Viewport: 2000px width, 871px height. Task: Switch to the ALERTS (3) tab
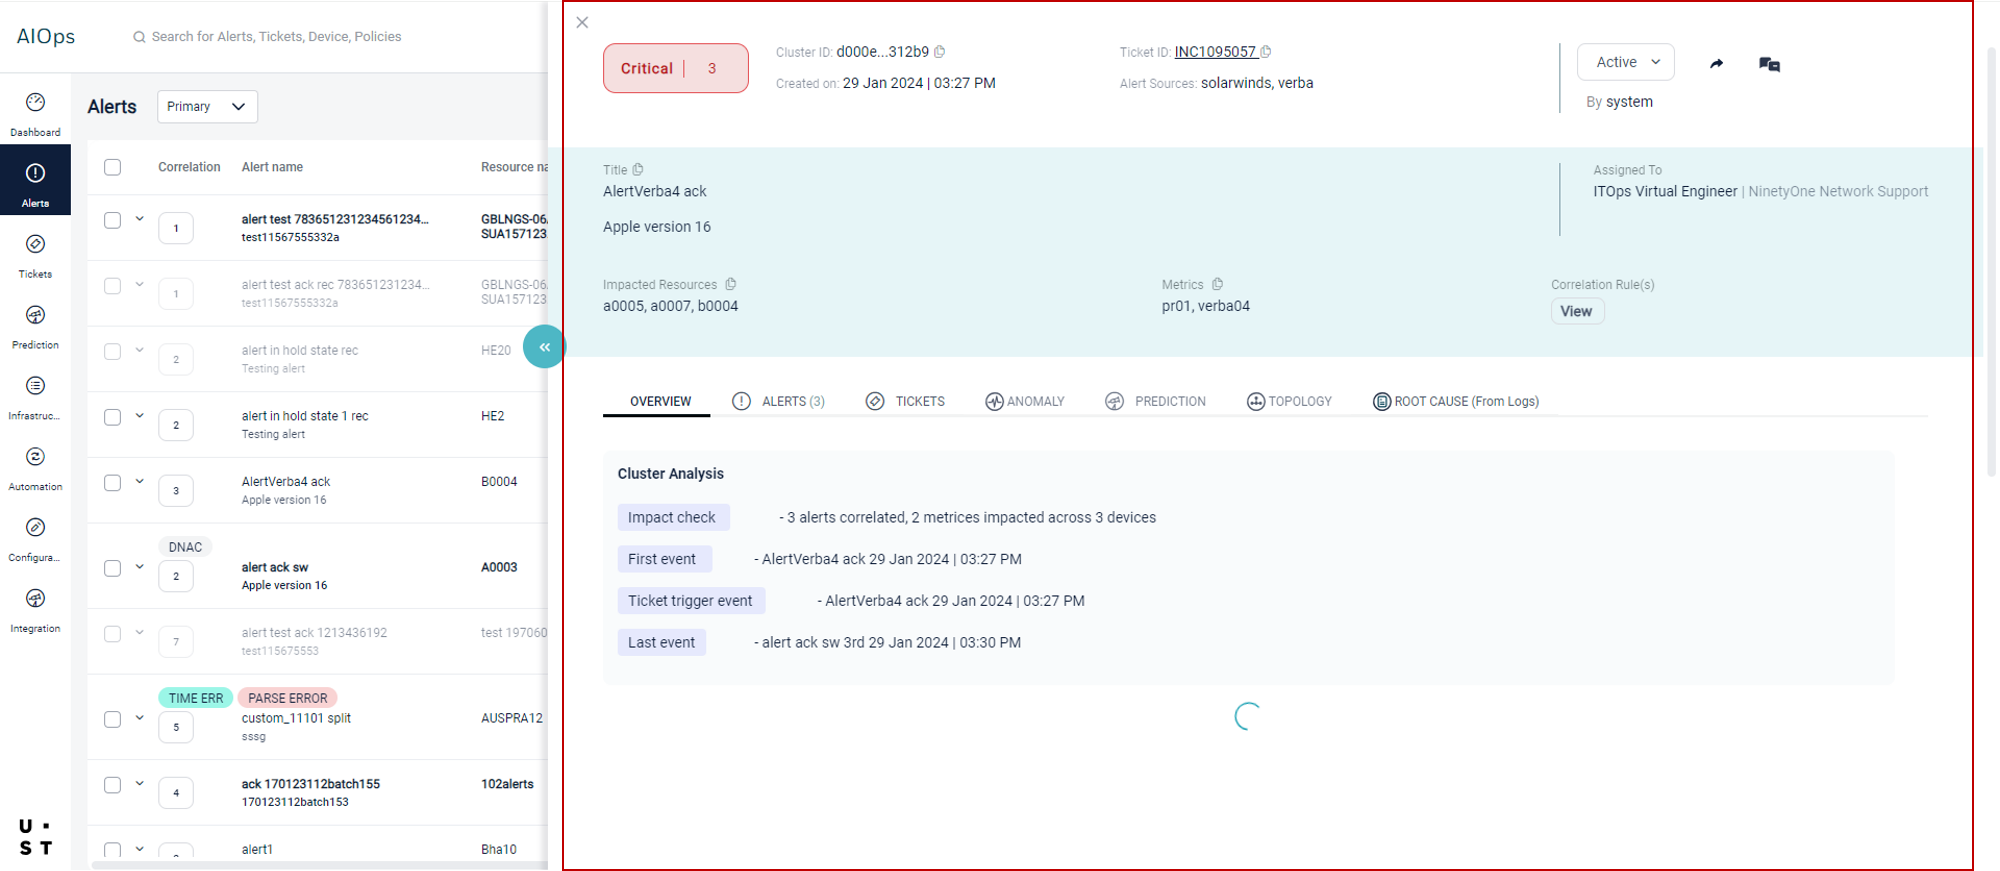point(778,402)
